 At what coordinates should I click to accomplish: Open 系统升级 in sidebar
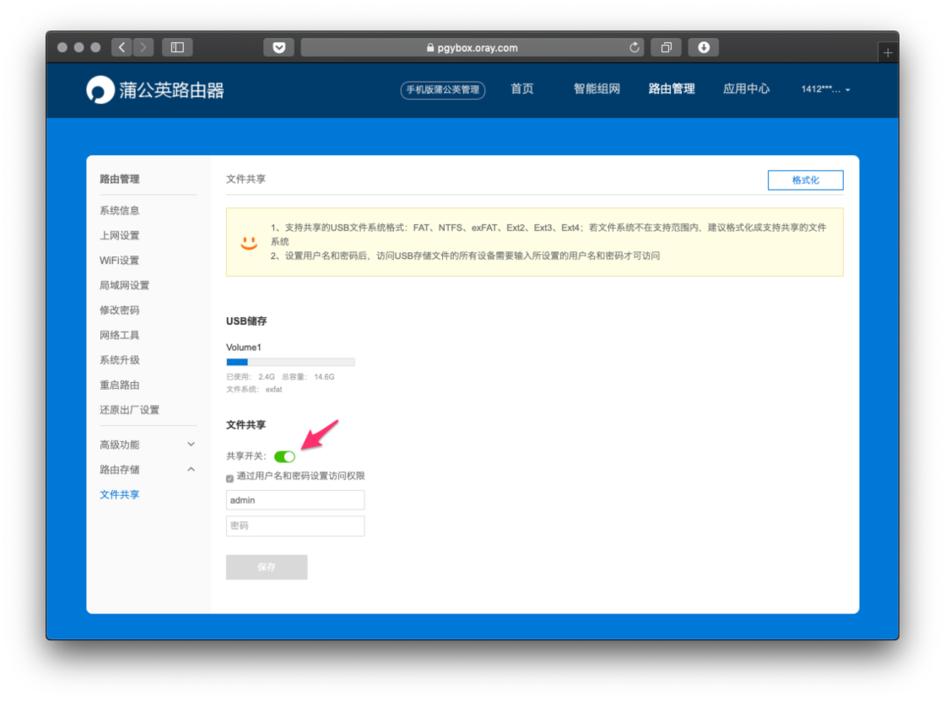click(x=119, y=360)
